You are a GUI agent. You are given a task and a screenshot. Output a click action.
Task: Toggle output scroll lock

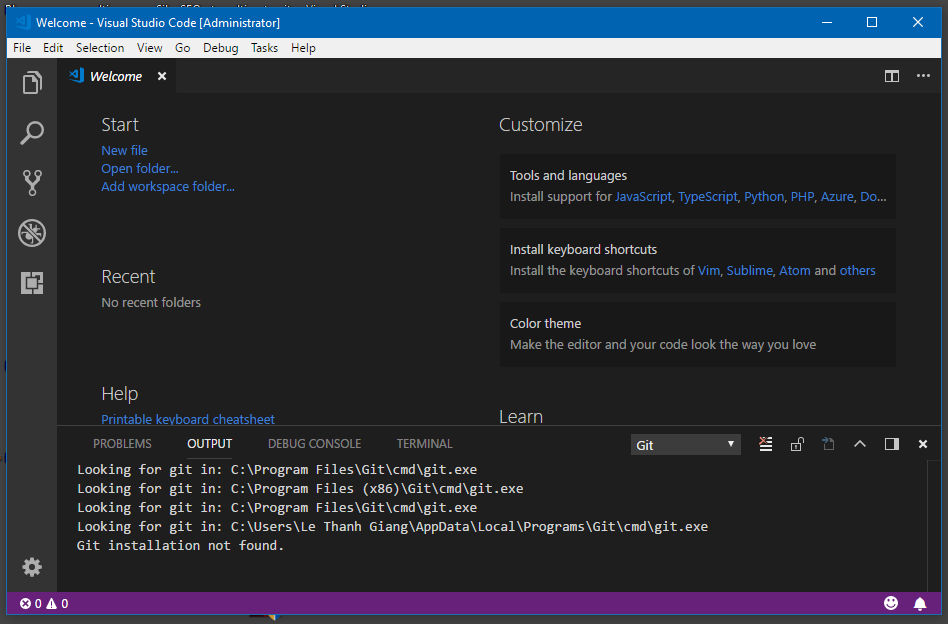(x=797, y=443)
